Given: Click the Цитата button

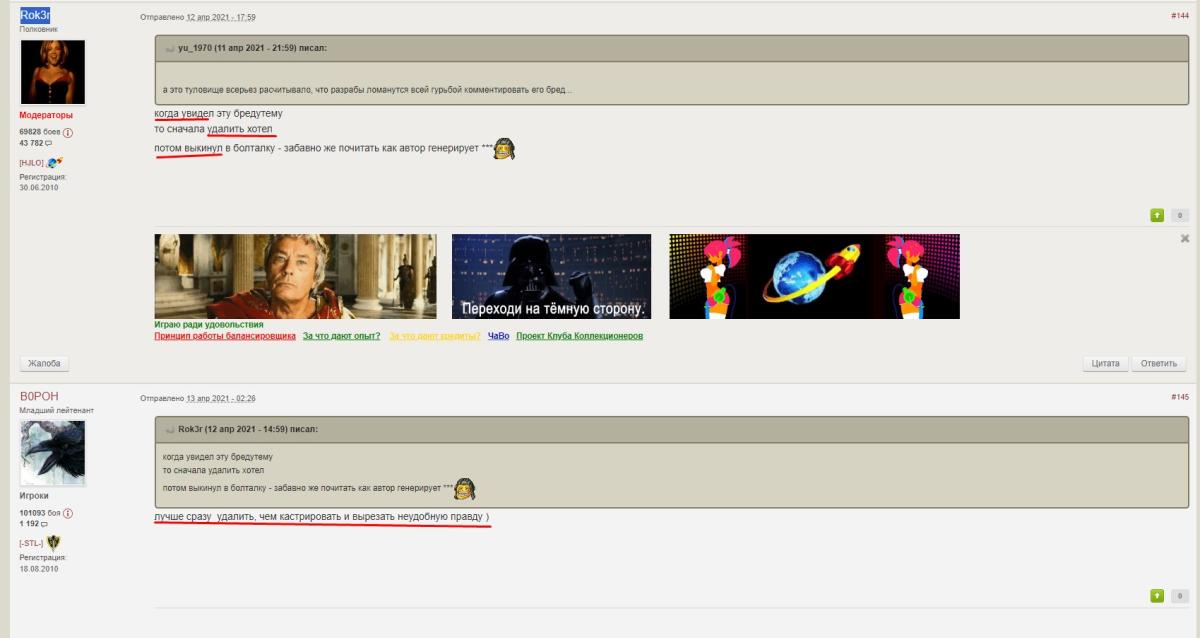Looking at the screenshot, I should click(x=1107, y=364).
